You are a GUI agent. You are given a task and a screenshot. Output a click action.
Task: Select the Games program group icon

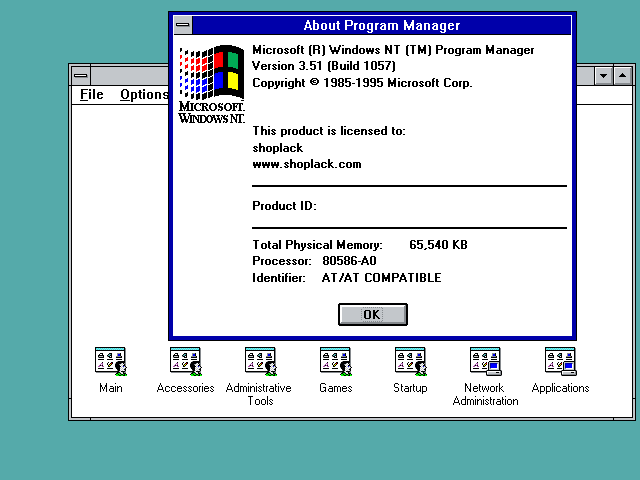336,362
